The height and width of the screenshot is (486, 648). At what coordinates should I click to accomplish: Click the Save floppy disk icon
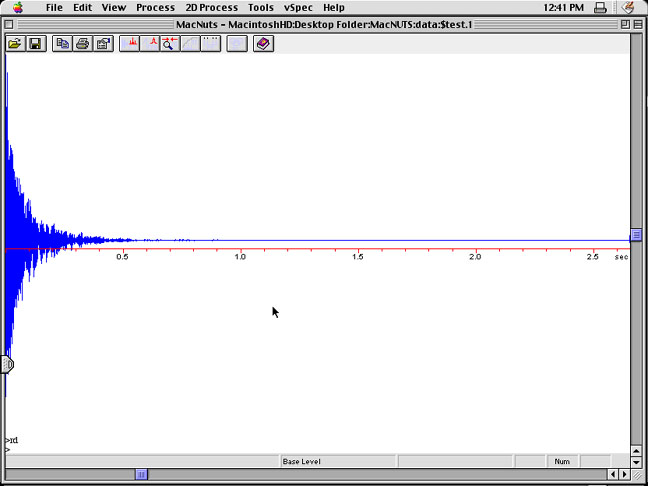point(35,44)
